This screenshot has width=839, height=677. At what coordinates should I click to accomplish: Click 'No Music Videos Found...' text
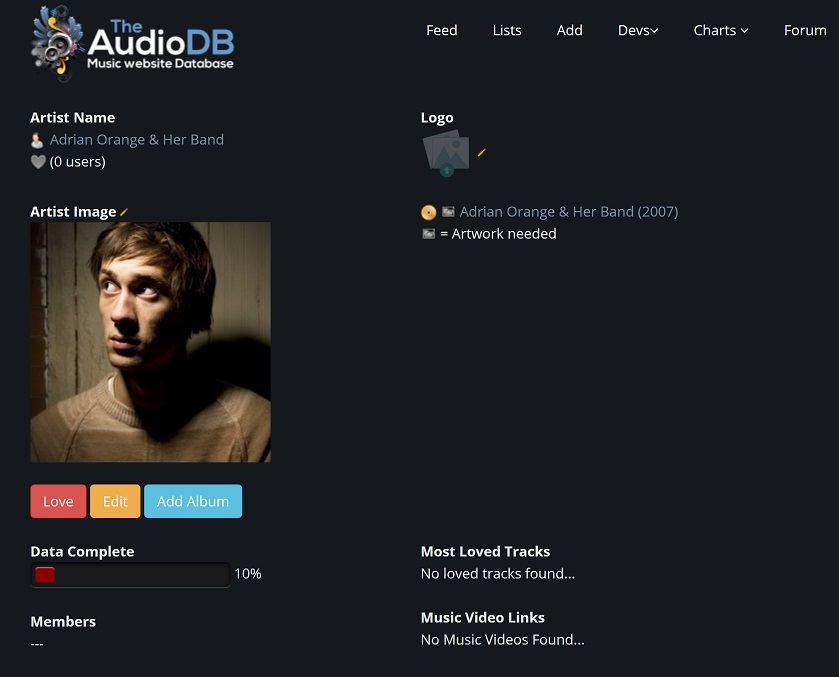[x=502, y=640]
